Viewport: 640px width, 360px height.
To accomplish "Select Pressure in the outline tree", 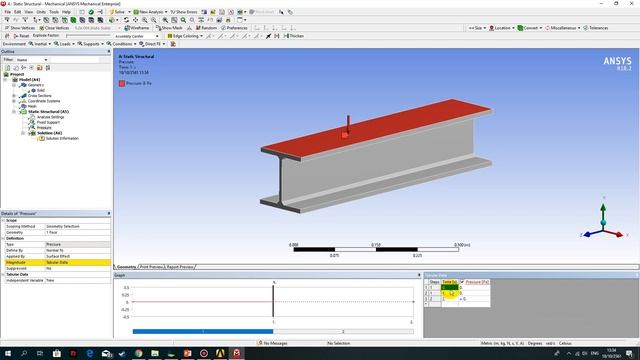I will 44,127.
